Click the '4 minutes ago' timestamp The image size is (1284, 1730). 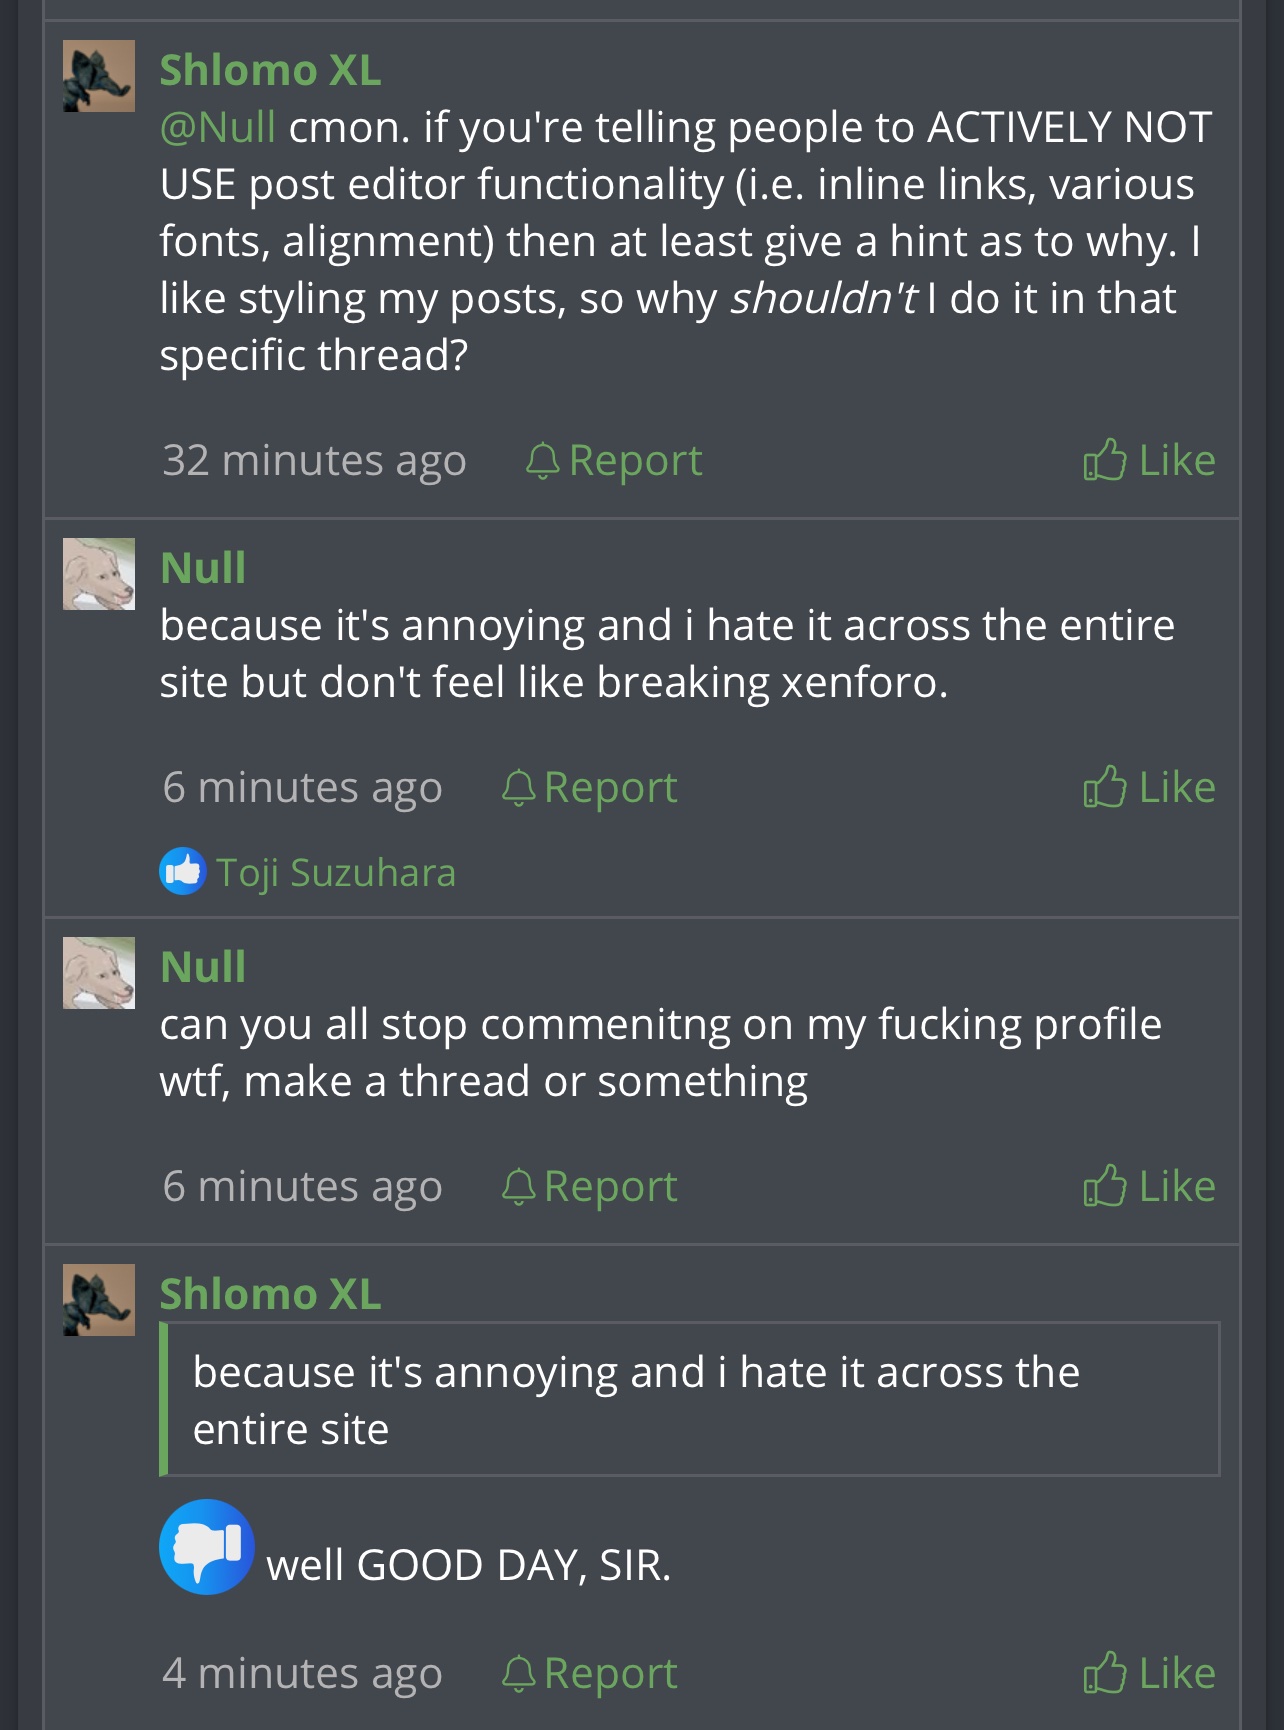[x=302, y=1673]
